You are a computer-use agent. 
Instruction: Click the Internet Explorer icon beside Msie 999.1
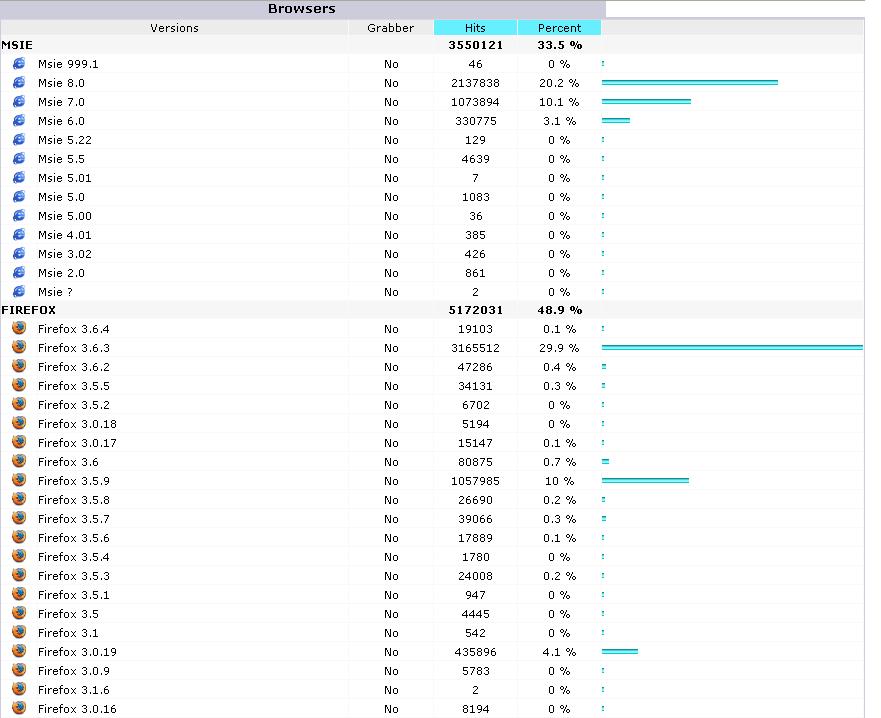point(19,63)
